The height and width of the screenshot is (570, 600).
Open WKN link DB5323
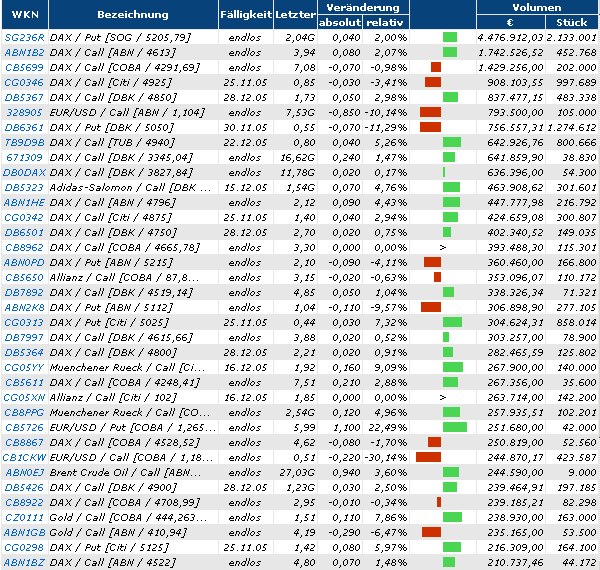click(x=24, y=187)
